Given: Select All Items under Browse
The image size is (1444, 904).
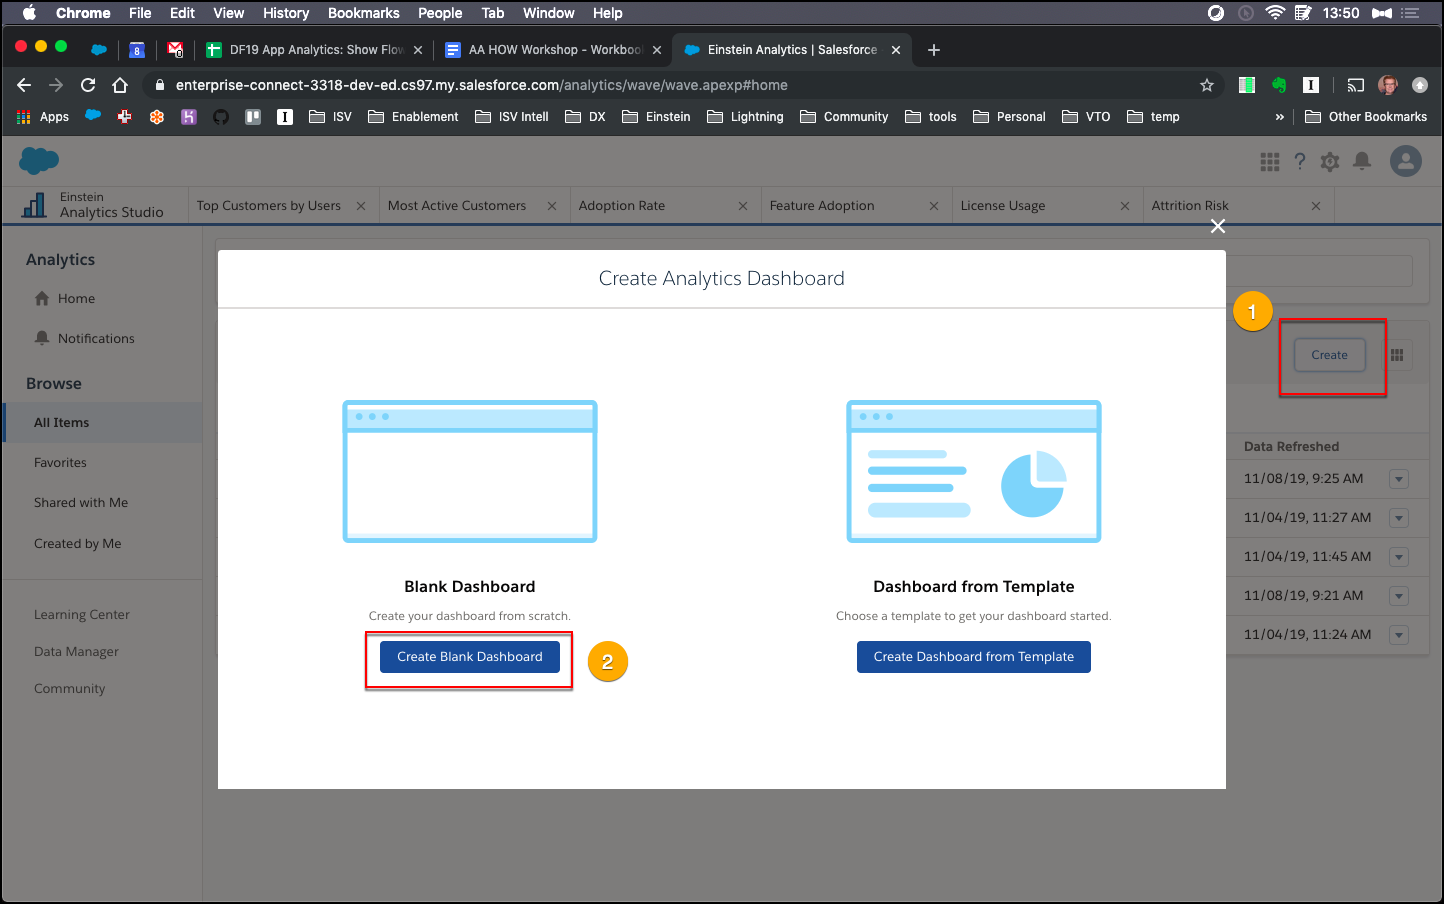Looking at the screenshot, I should pos(103,423).
